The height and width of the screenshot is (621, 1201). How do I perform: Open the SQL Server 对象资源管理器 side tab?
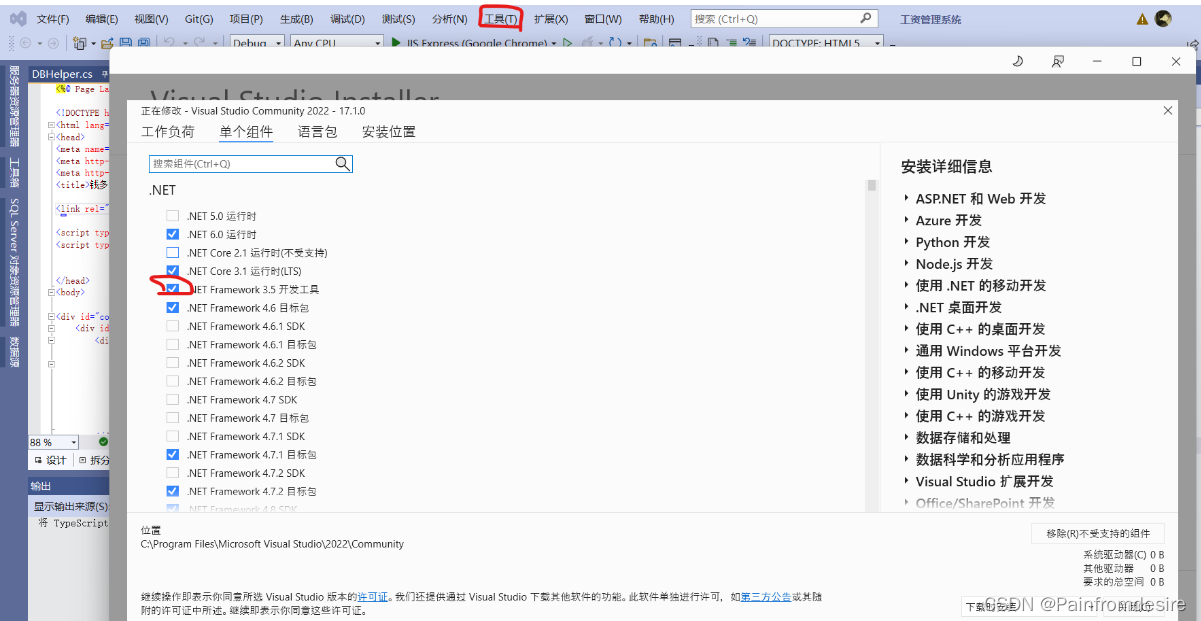pyautogui.click(x=15, y=262)
